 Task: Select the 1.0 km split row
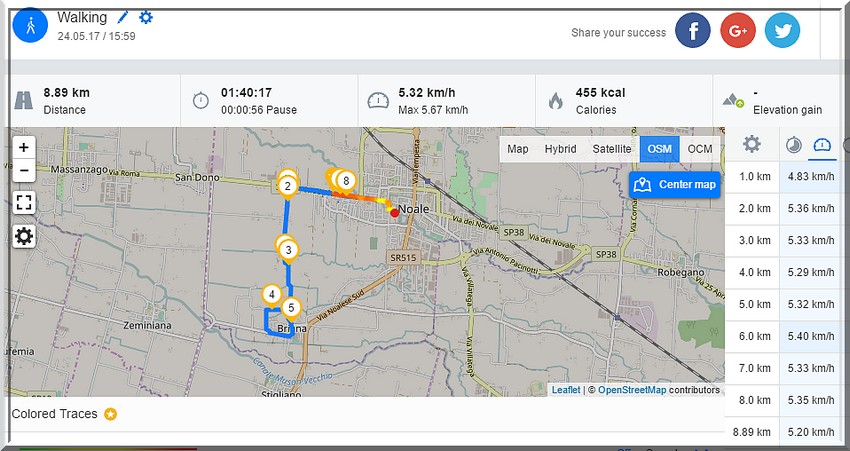pos(782,177)
